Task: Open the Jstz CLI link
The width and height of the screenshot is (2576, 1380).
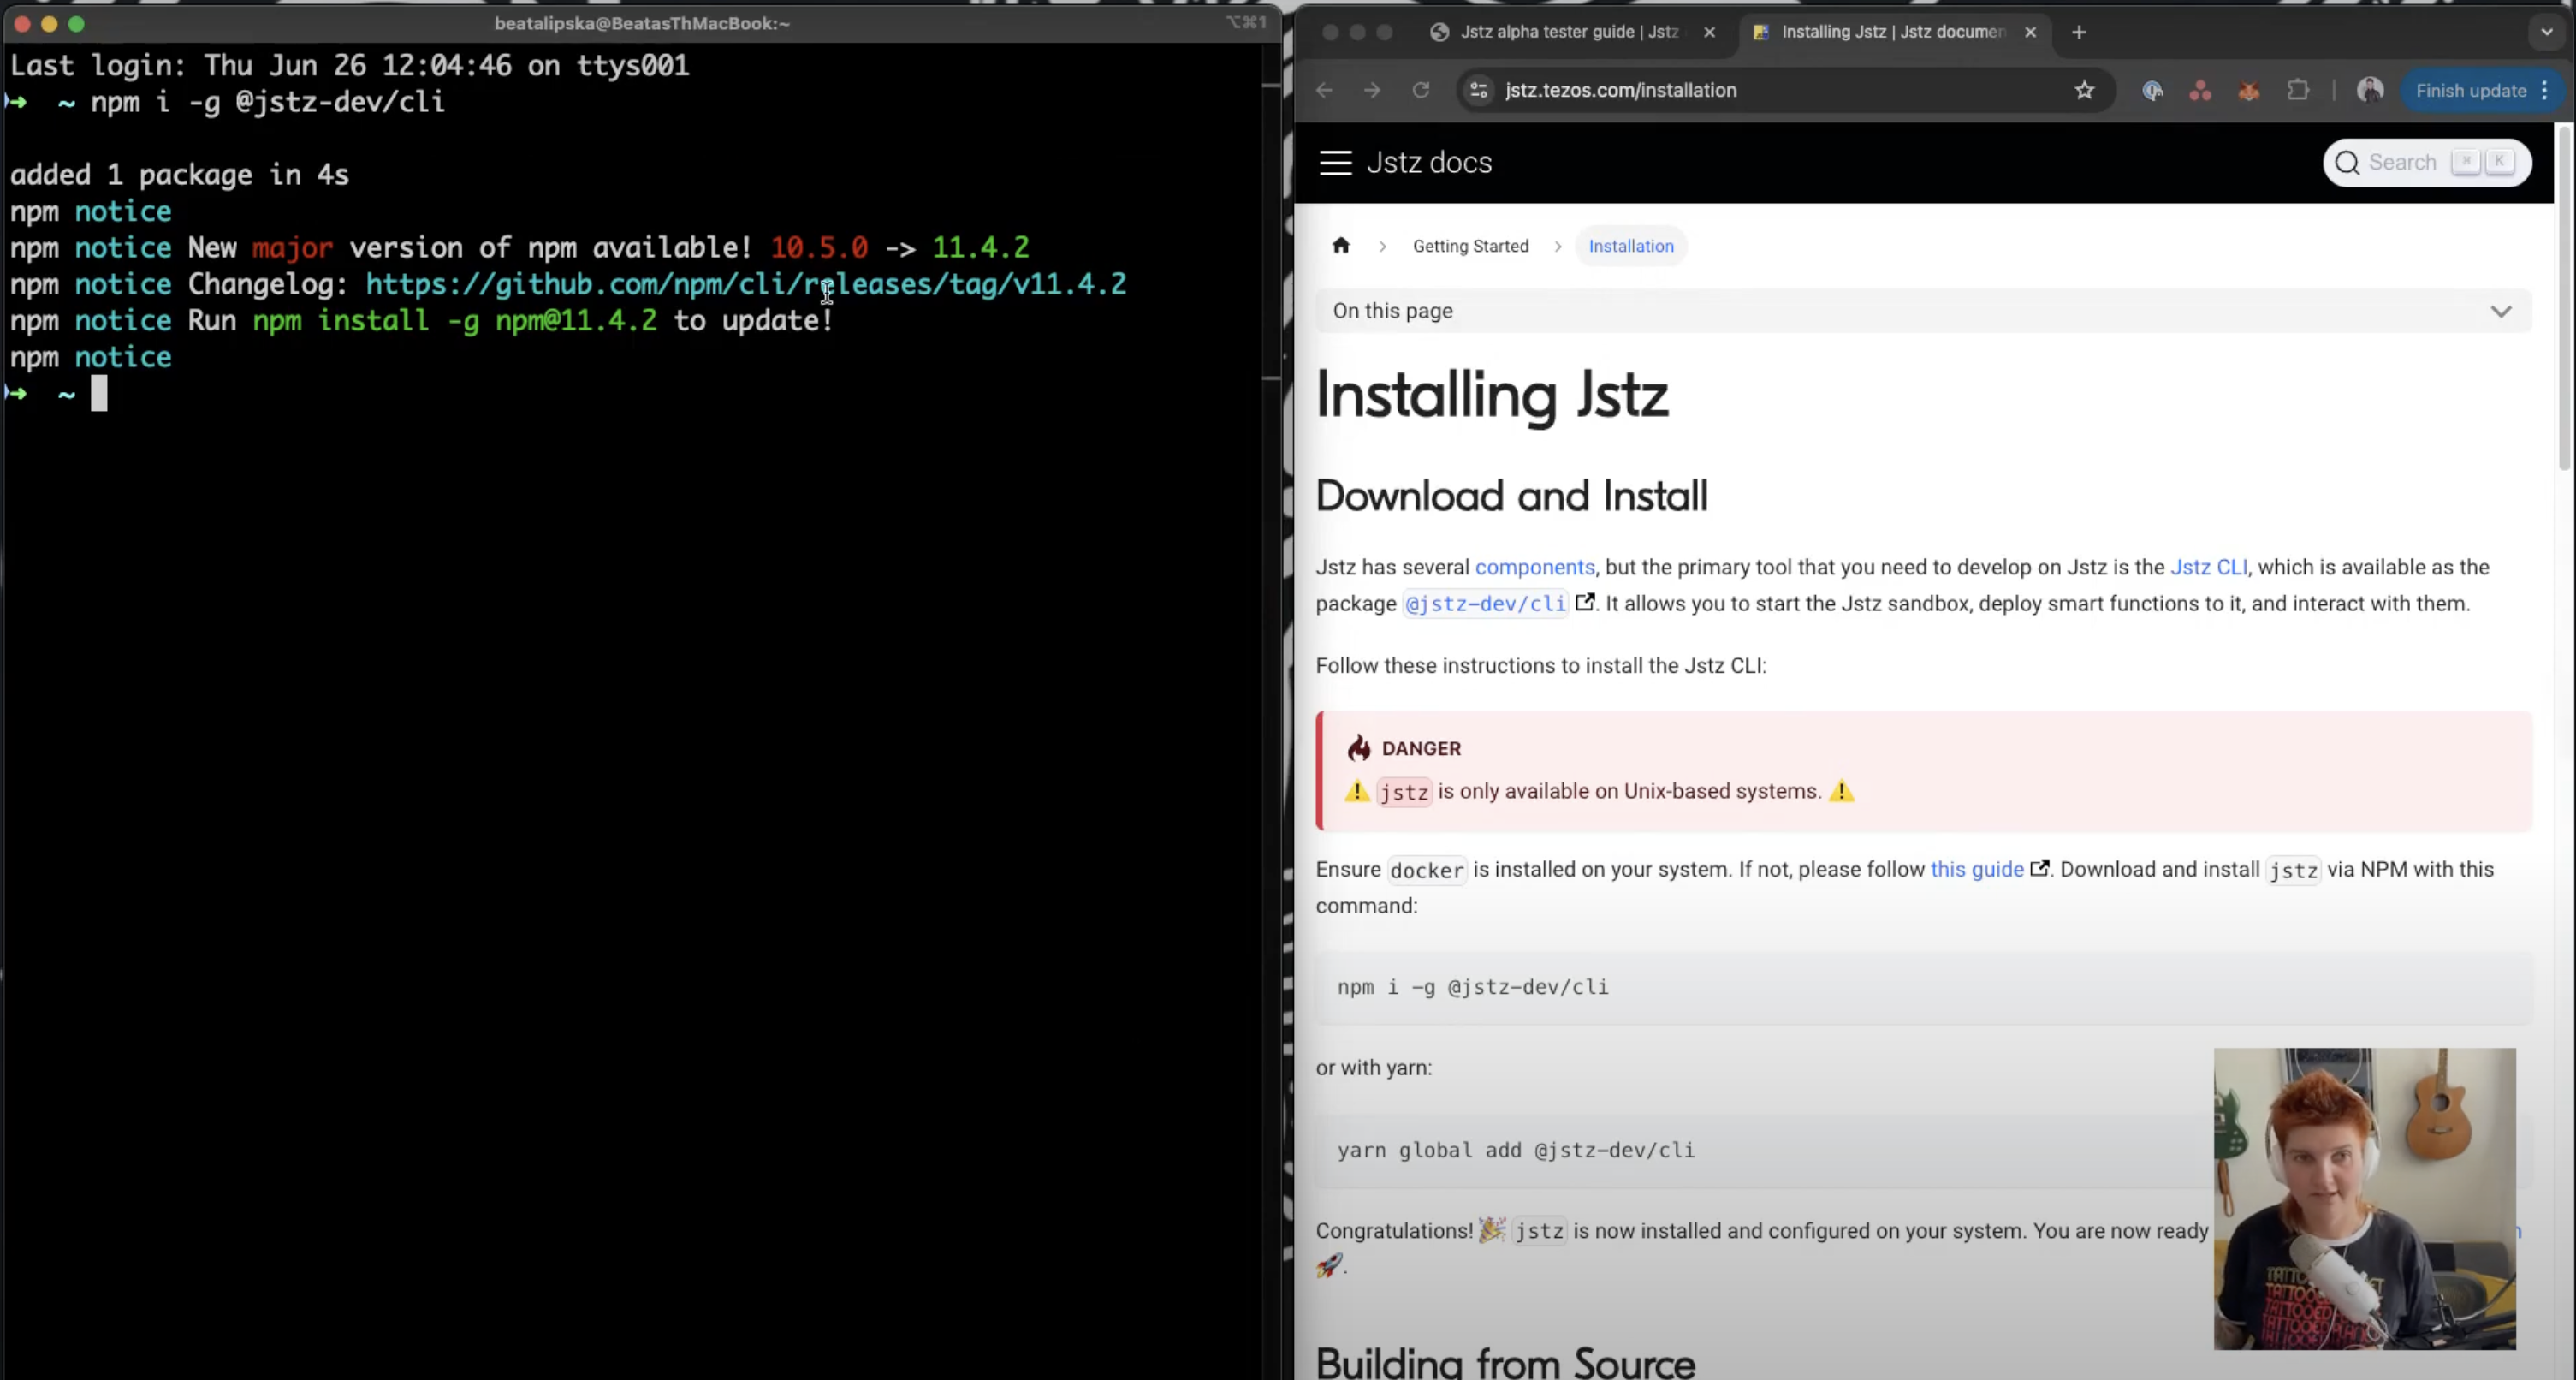Action: (x=2208, y=567)
